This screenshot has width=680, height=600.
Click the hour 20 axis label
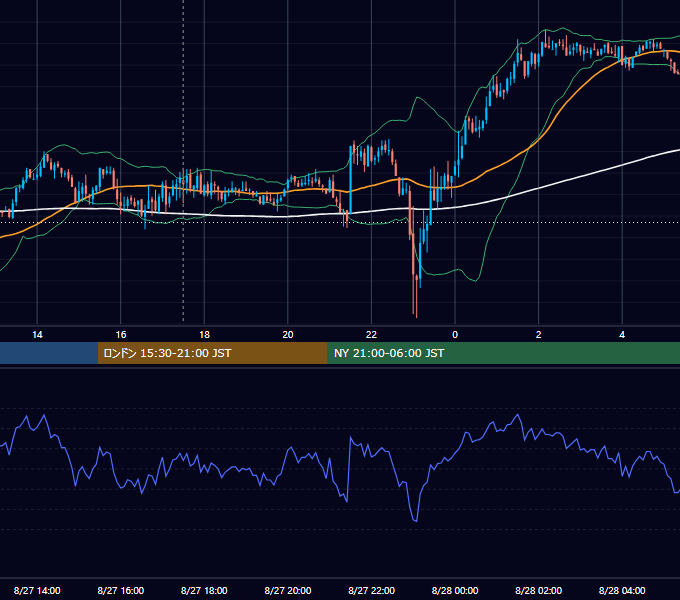tap(288, 335)
